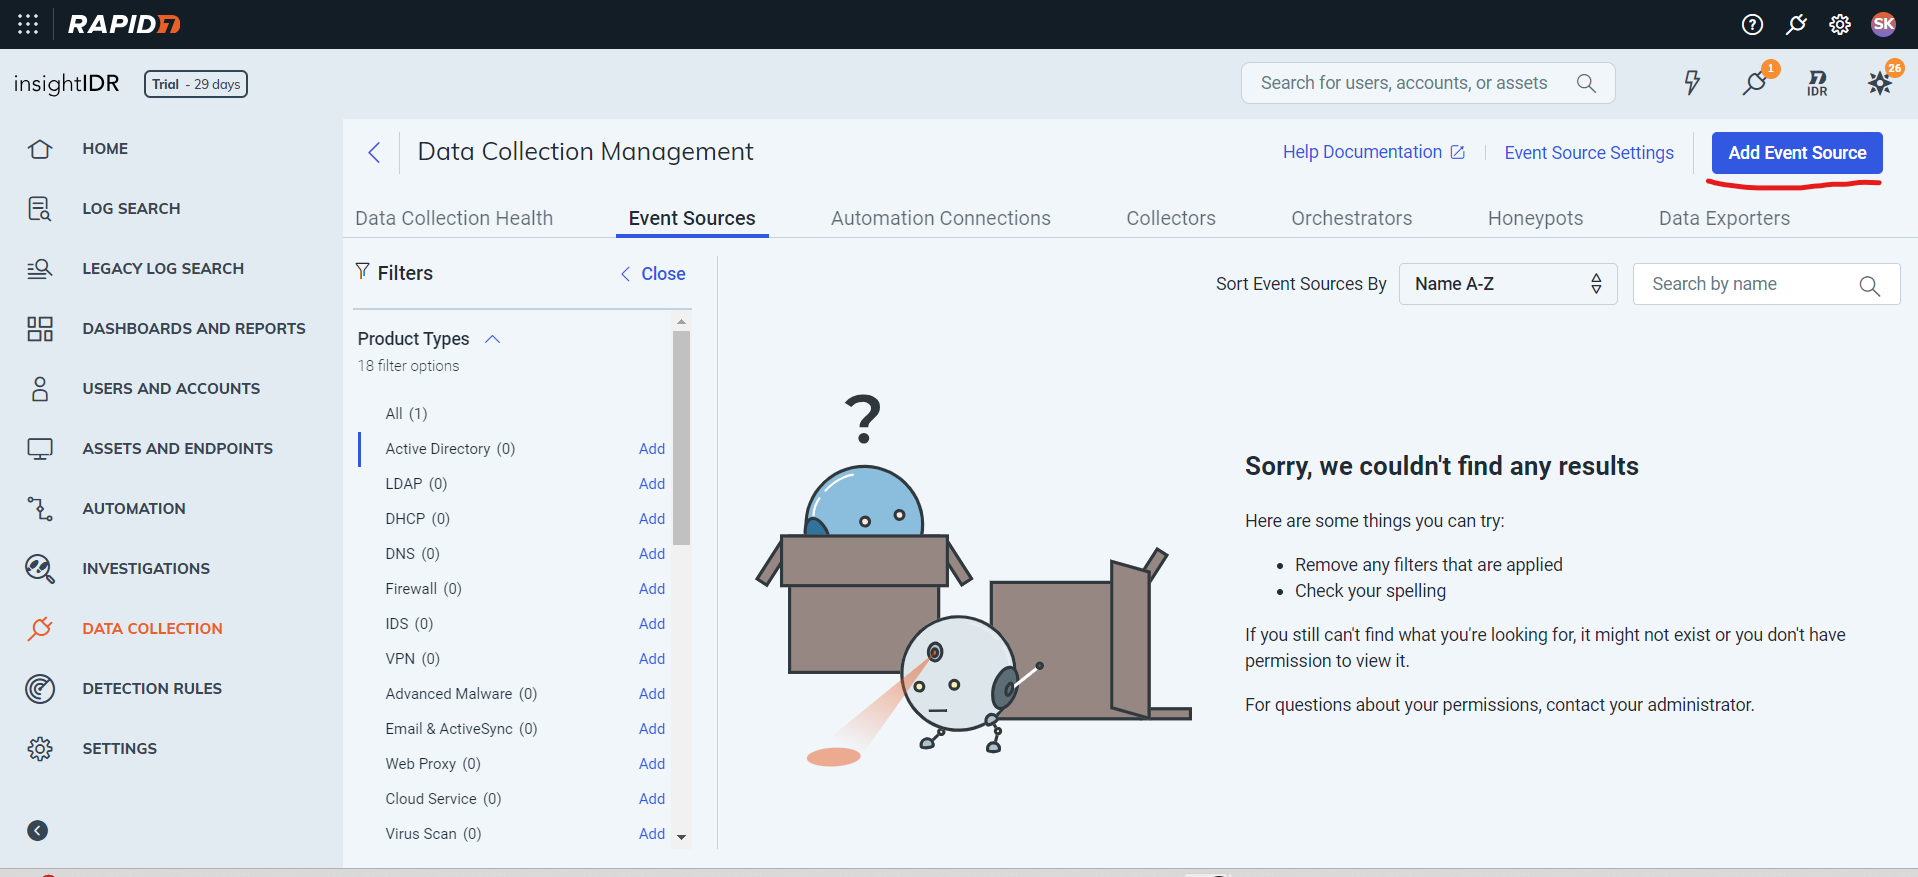
Task: Click the Log Search icon
Action: [x=40, y=209]
